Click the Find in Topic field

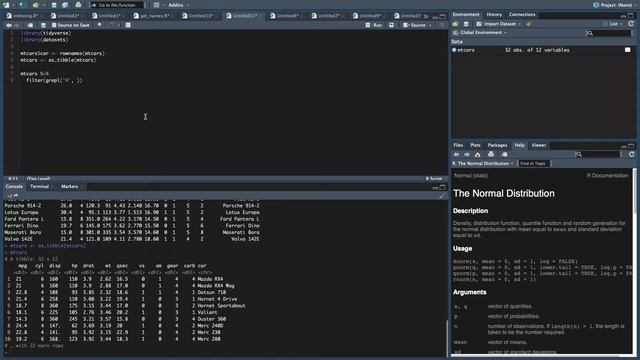(x=534, y=163)
